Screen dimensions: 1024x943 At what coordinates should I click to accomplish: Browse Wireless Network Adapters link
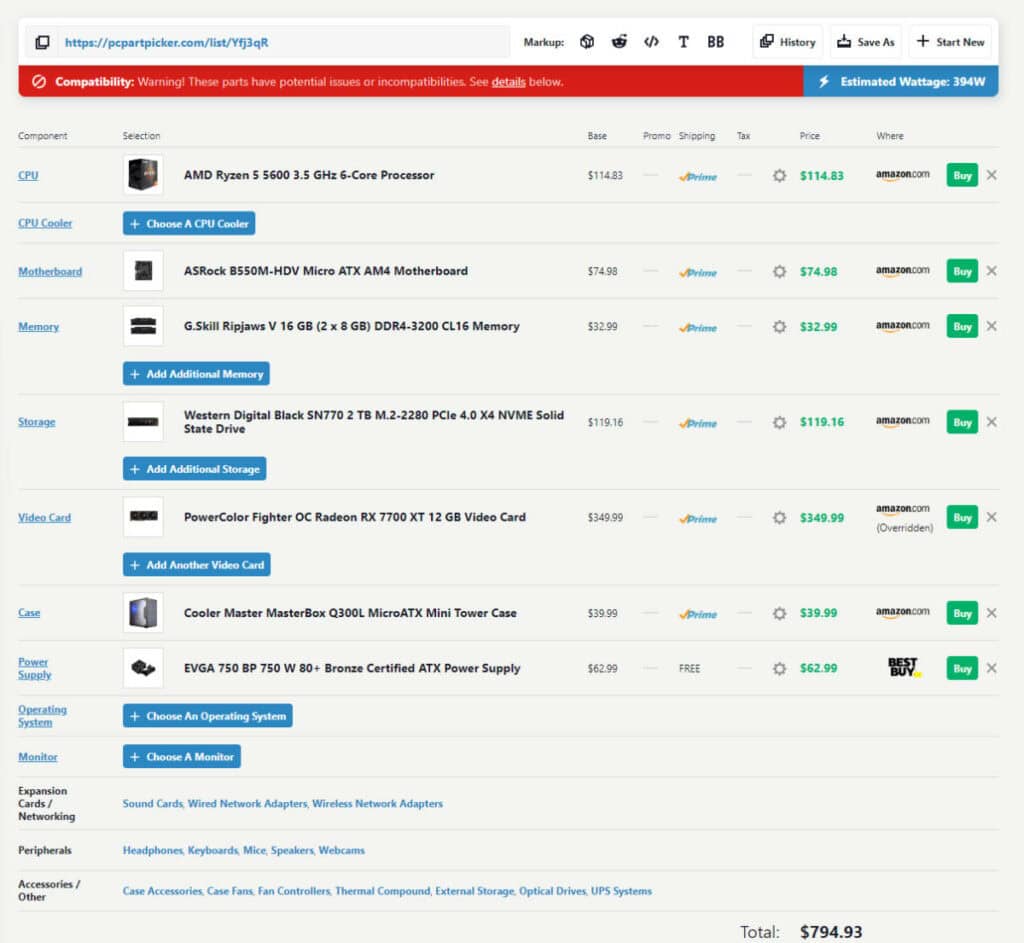click(x=377, y=803)
